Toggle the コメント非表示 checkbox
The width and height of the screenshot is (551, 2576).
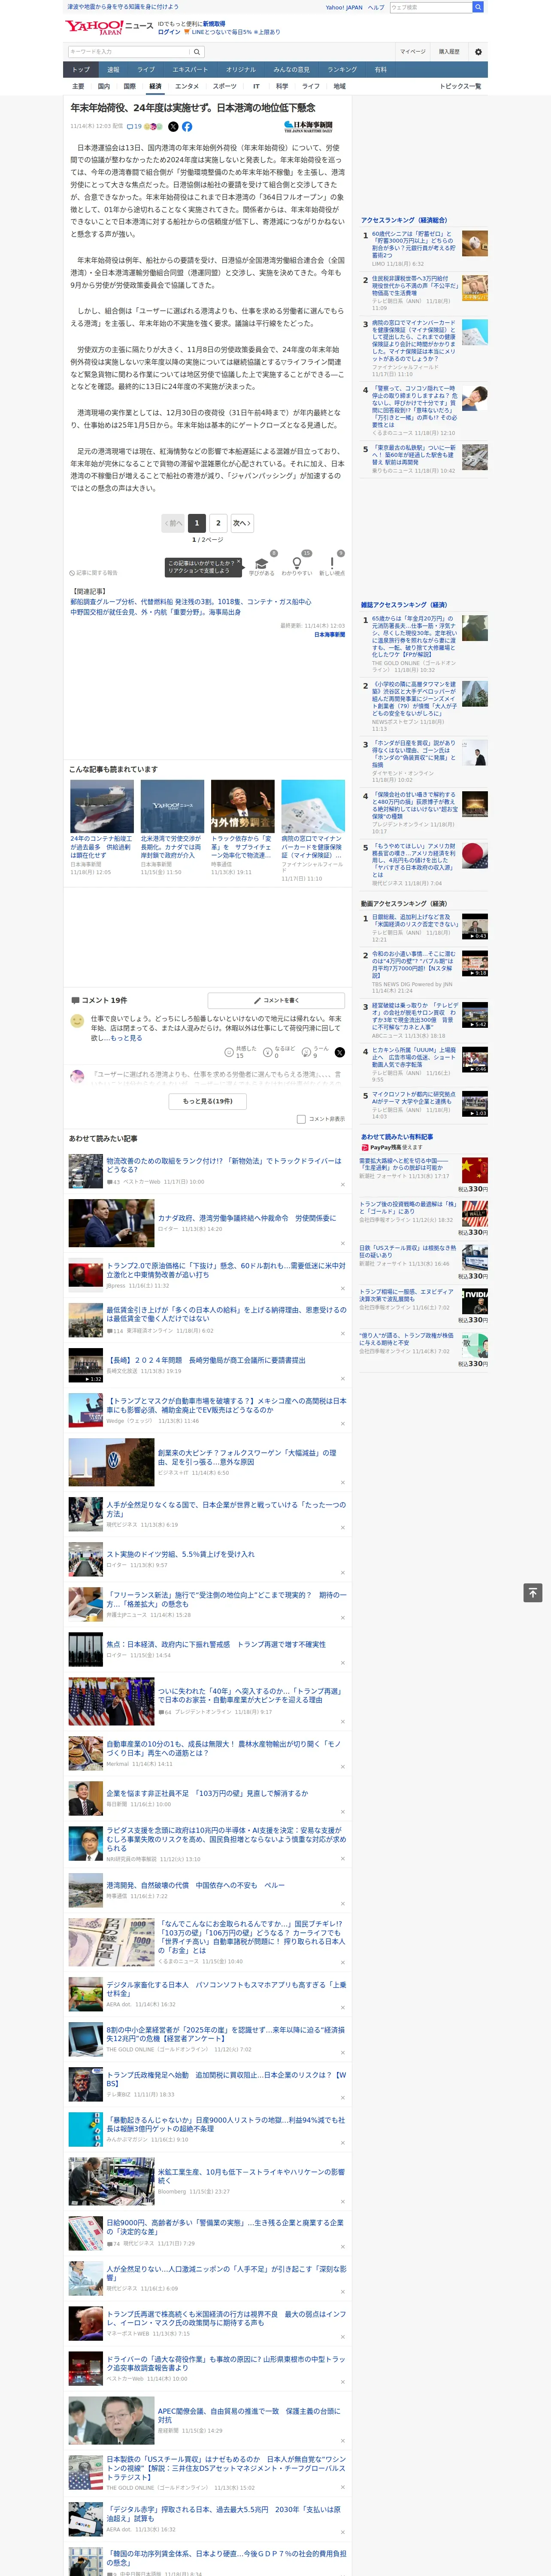(301, 1119)
